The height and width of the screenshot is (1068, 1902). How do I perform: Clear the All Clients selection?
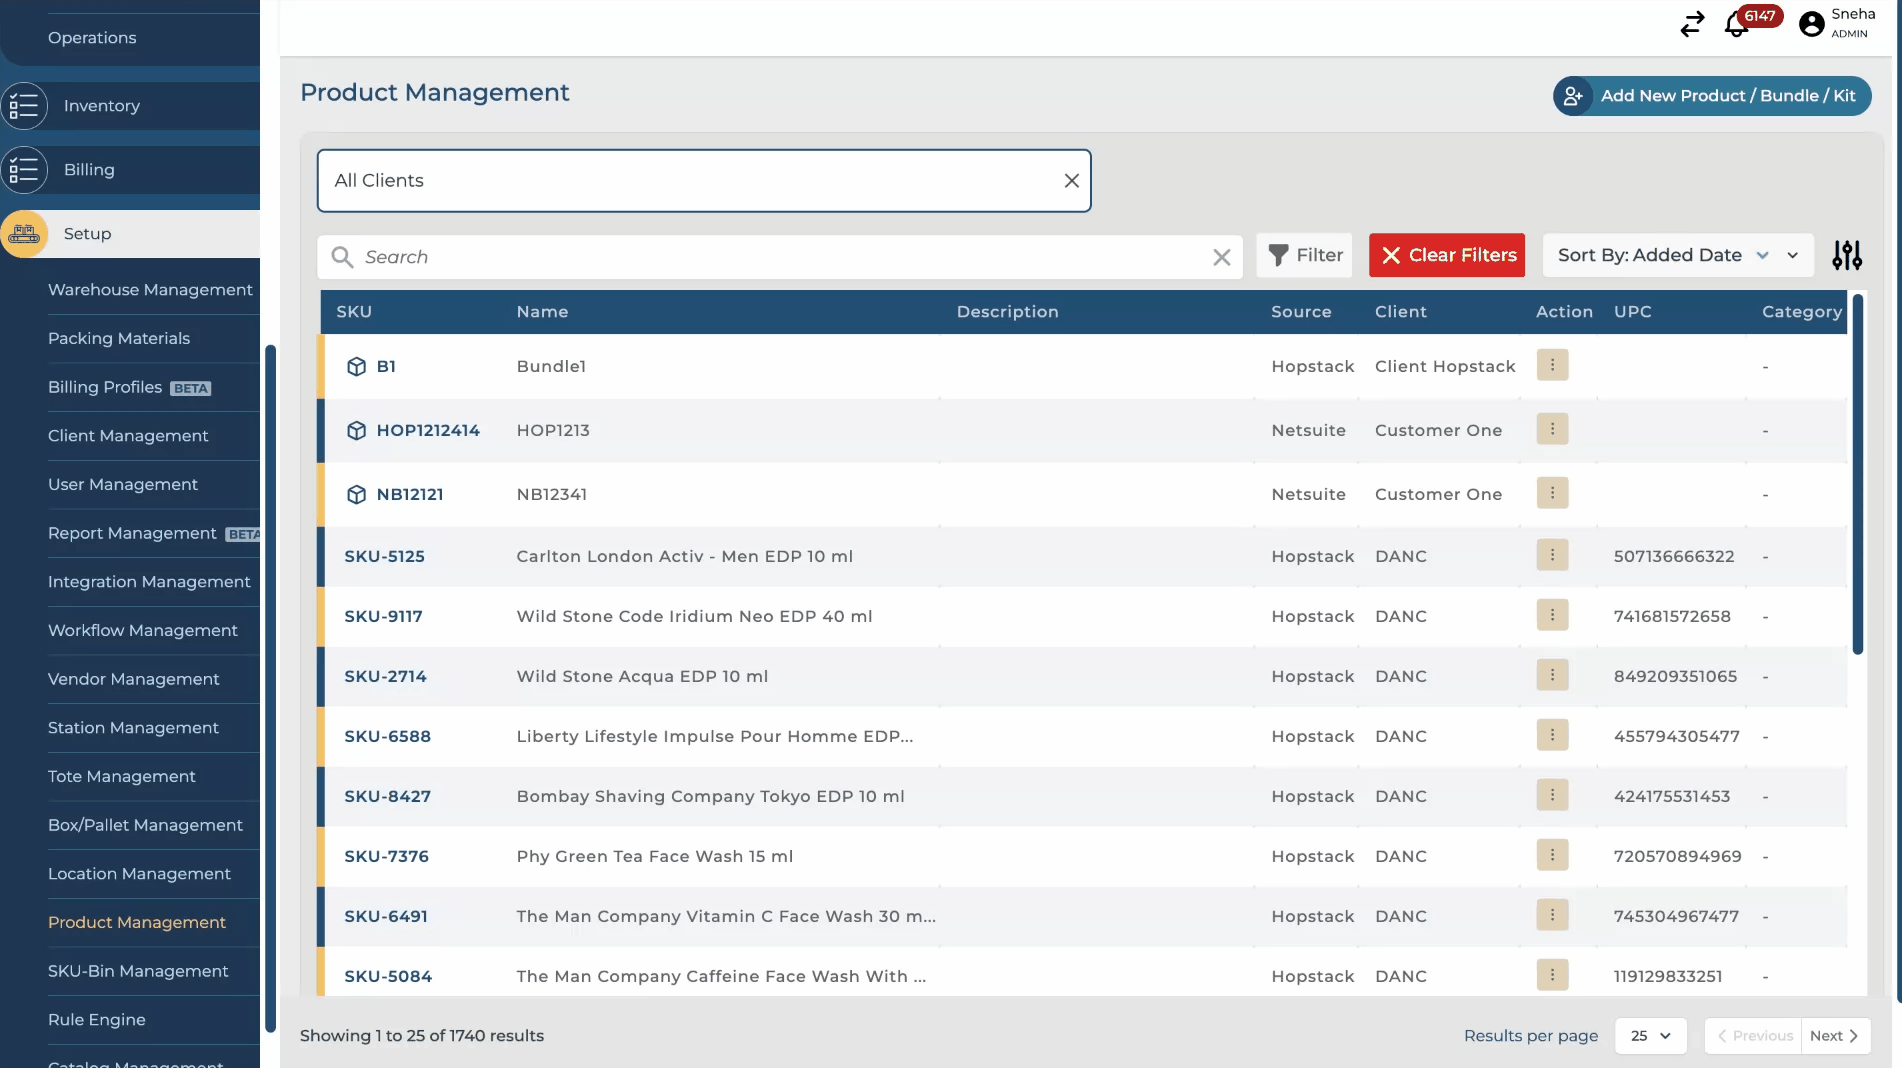[x=1071, y=181]
